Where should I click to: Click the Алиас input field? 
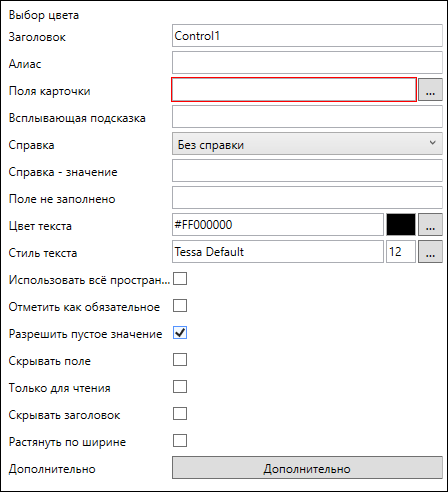pos(307,63)
